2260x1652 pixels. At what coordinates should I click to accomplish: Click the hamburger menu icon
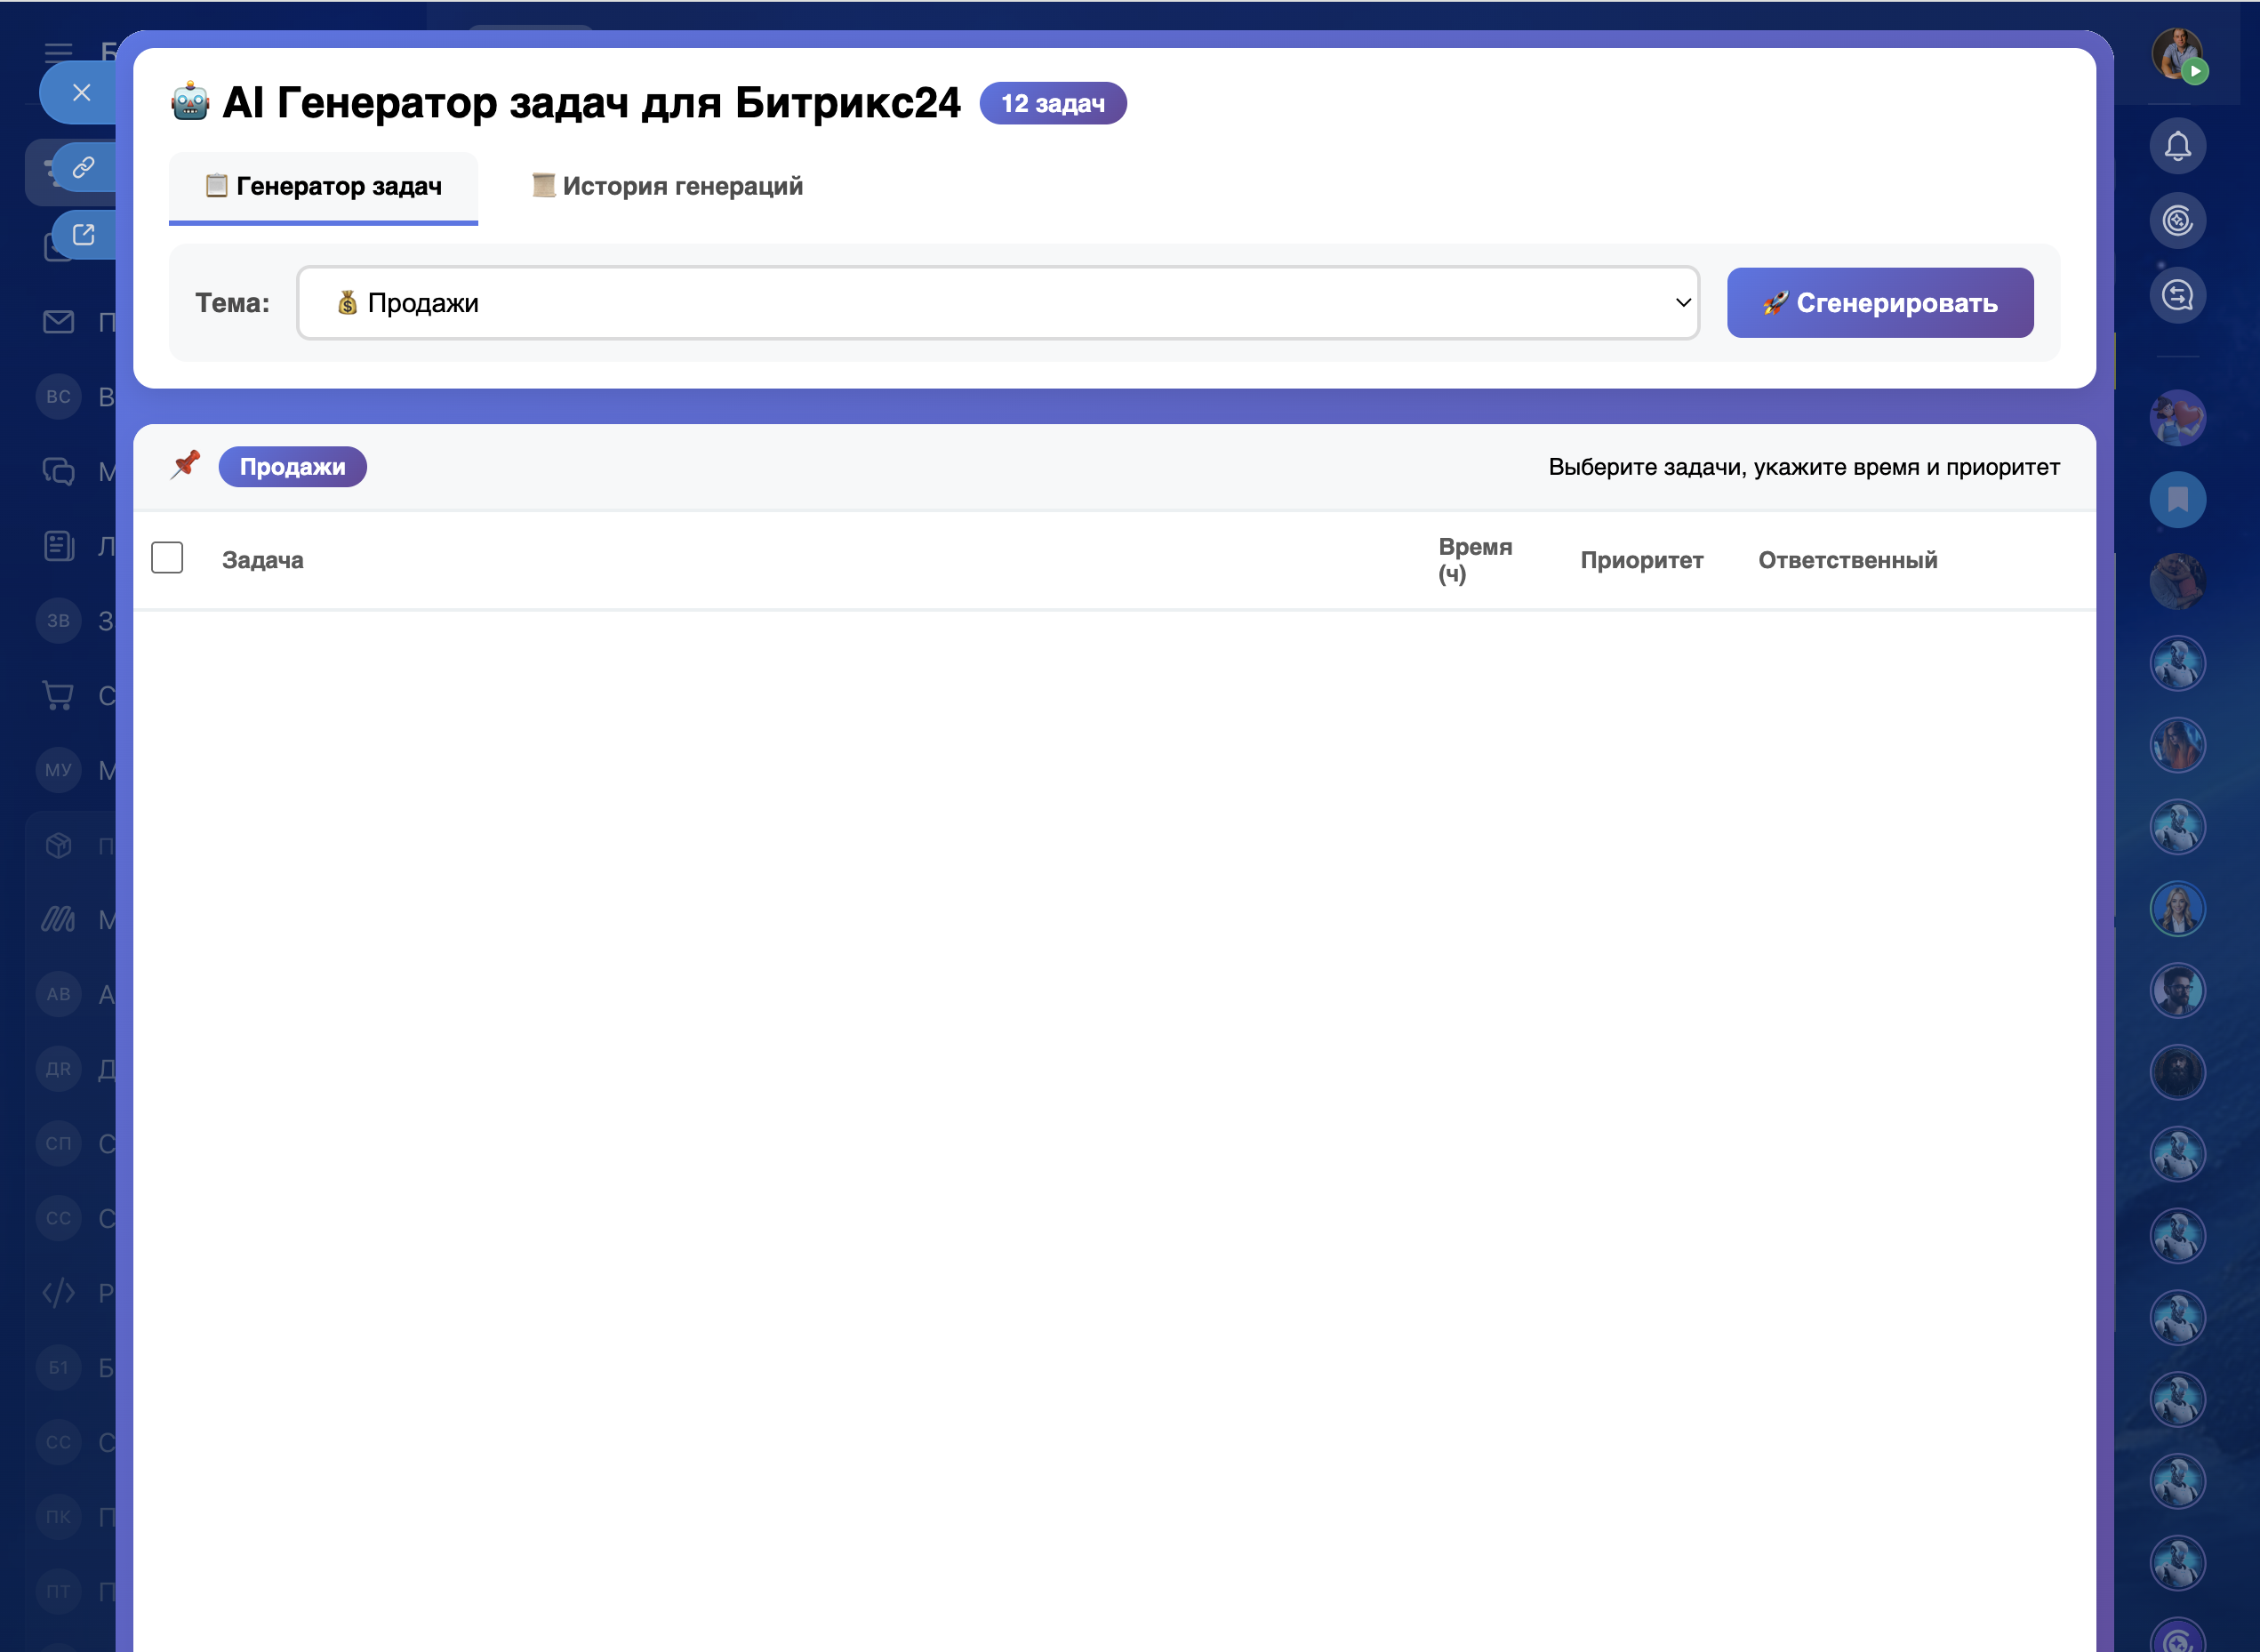(59, 52)
